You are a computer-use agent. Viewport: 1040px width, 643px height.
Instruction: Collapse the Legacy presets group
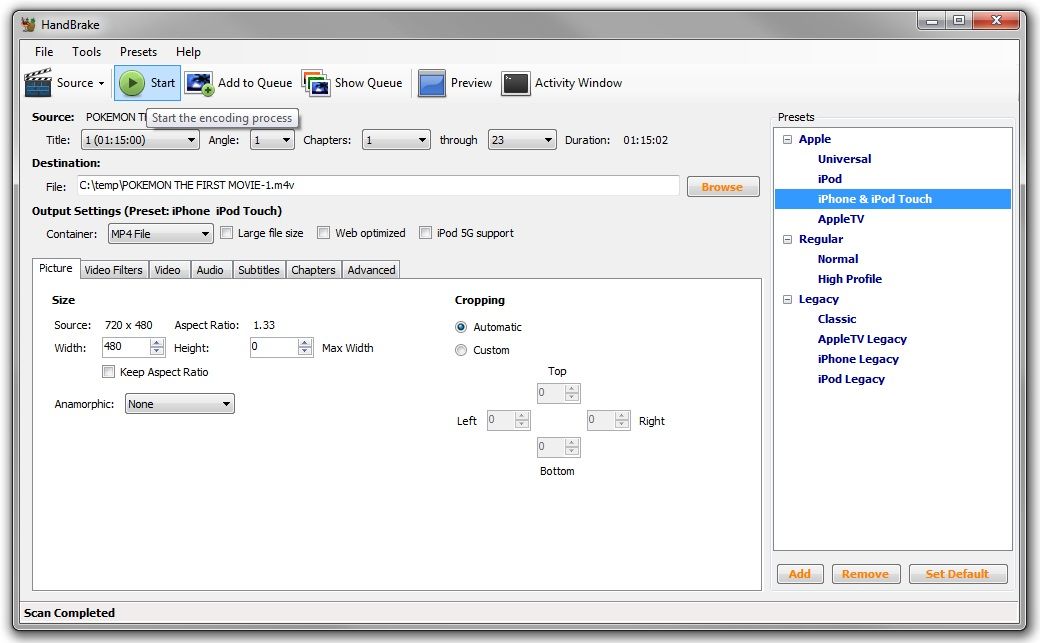[787, 298]
